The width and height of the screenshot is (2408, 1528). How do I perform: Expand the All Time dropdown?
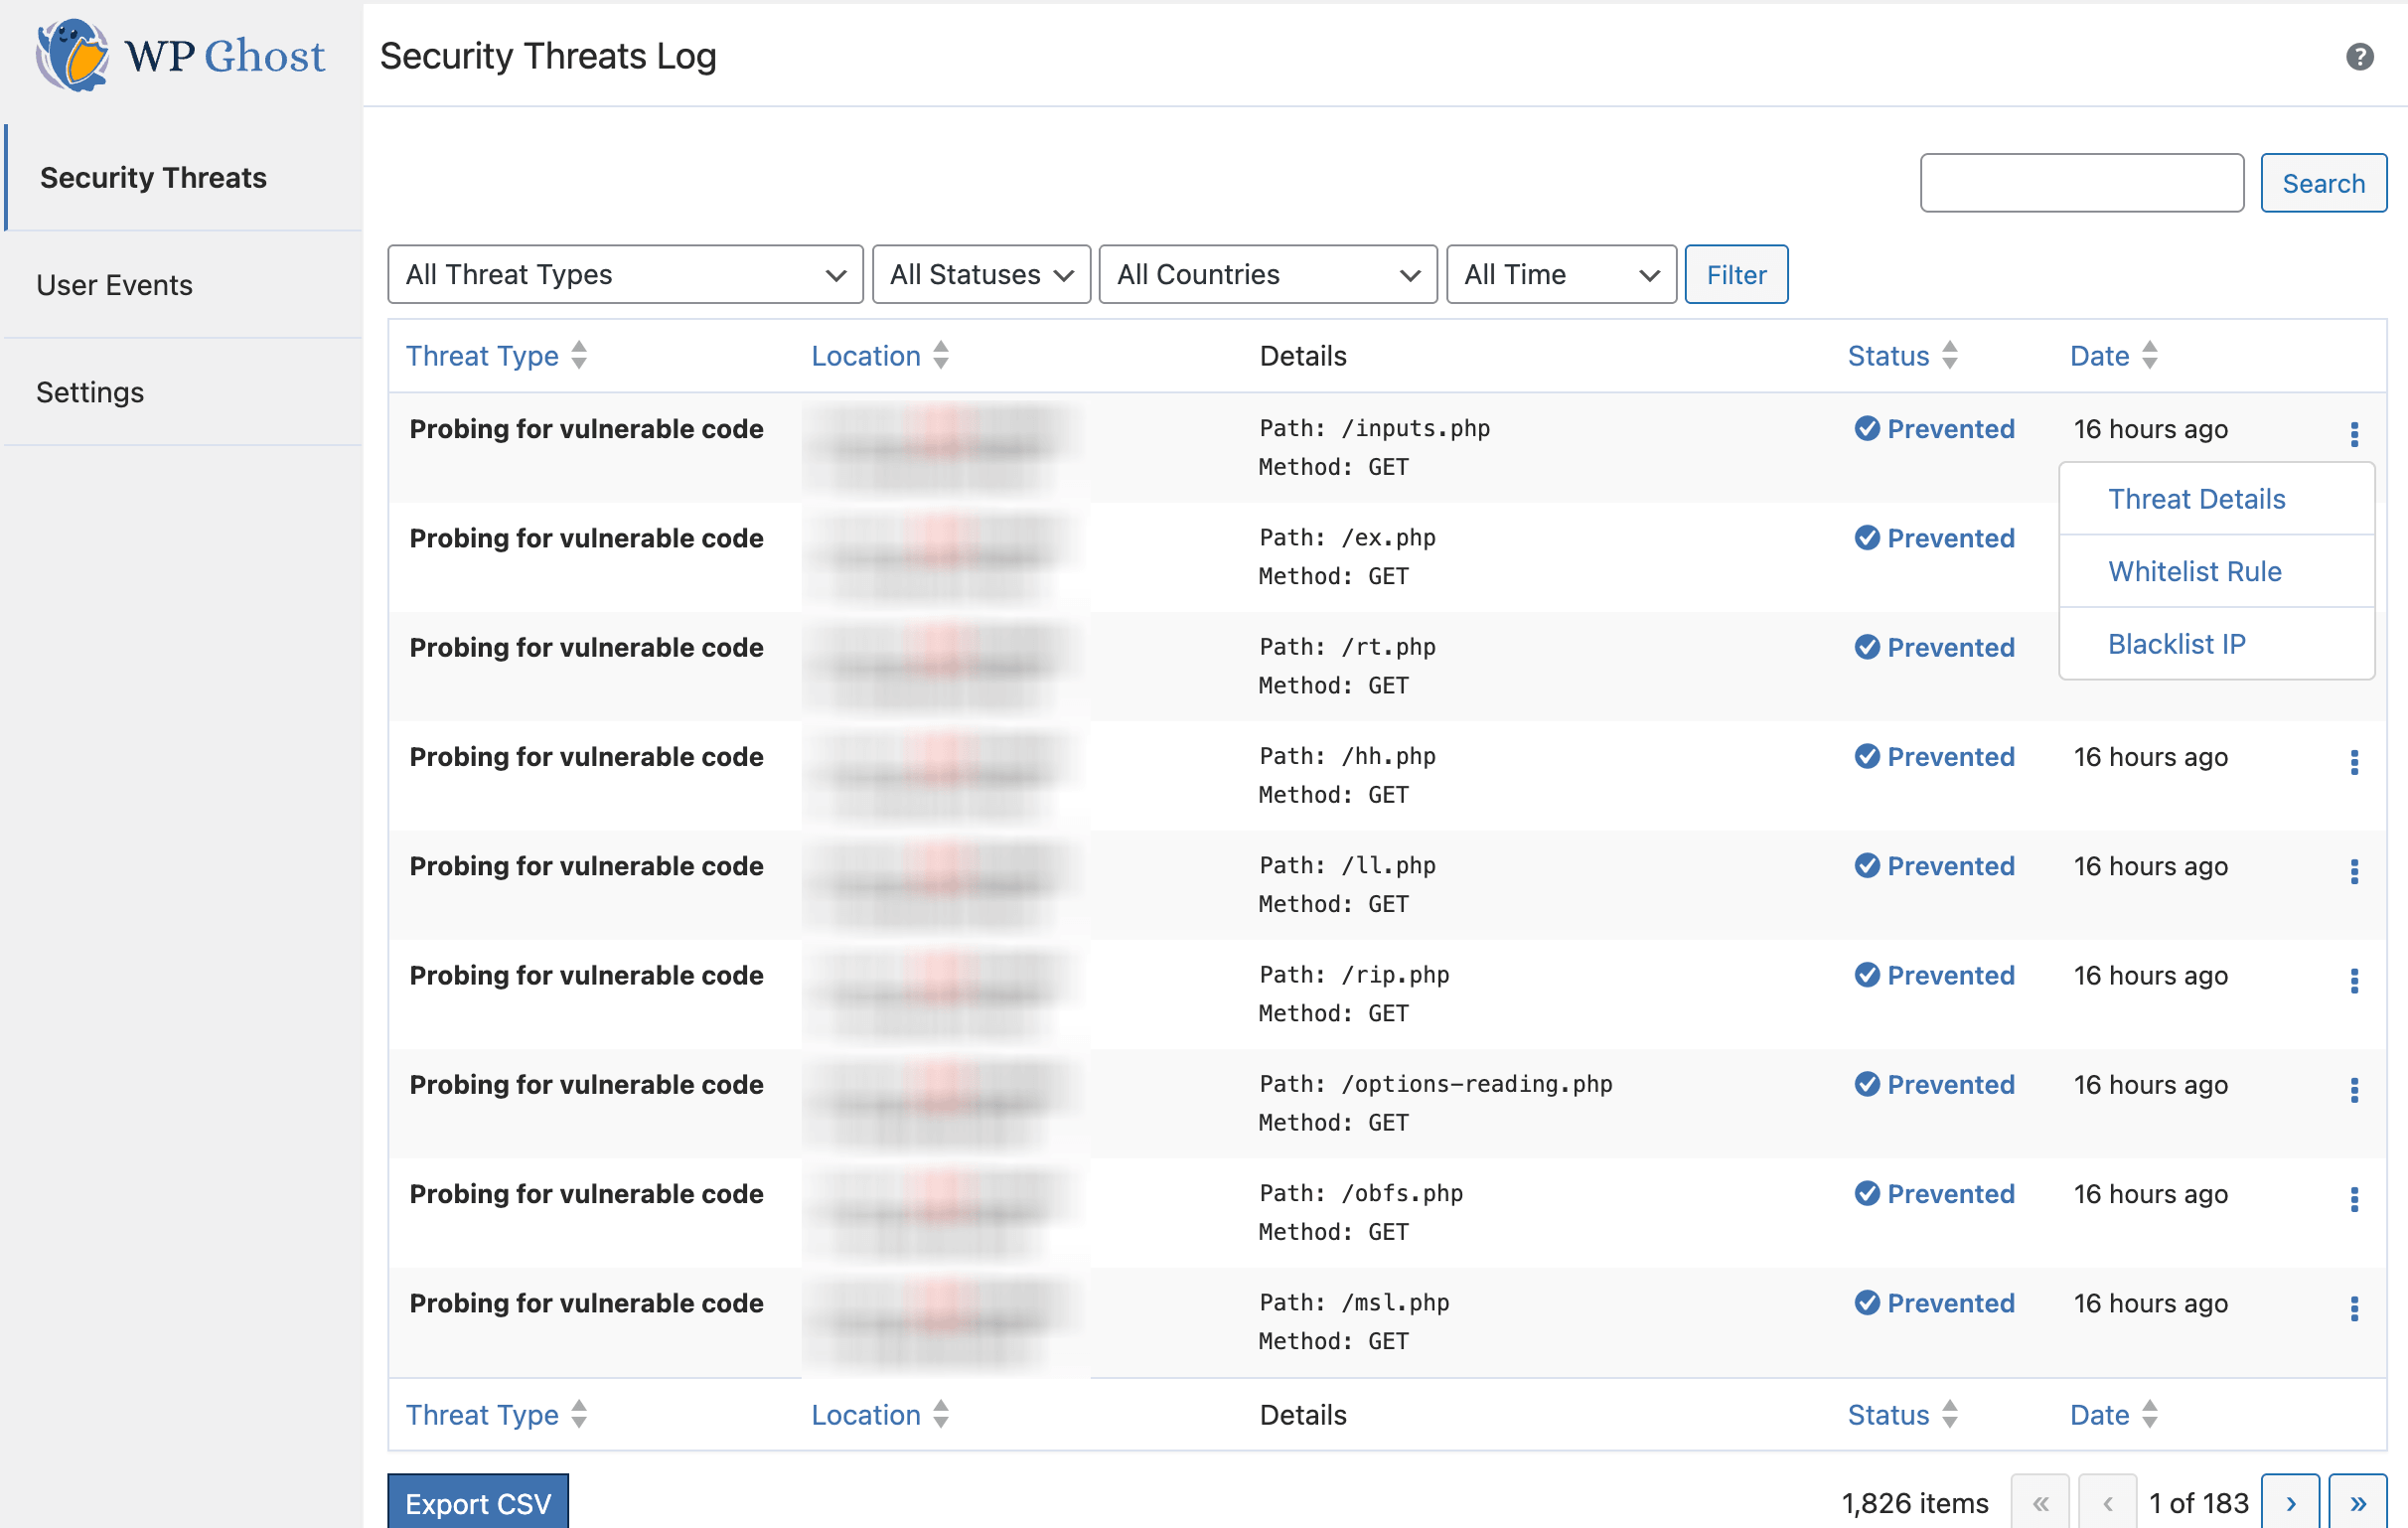click(1560, 275)
